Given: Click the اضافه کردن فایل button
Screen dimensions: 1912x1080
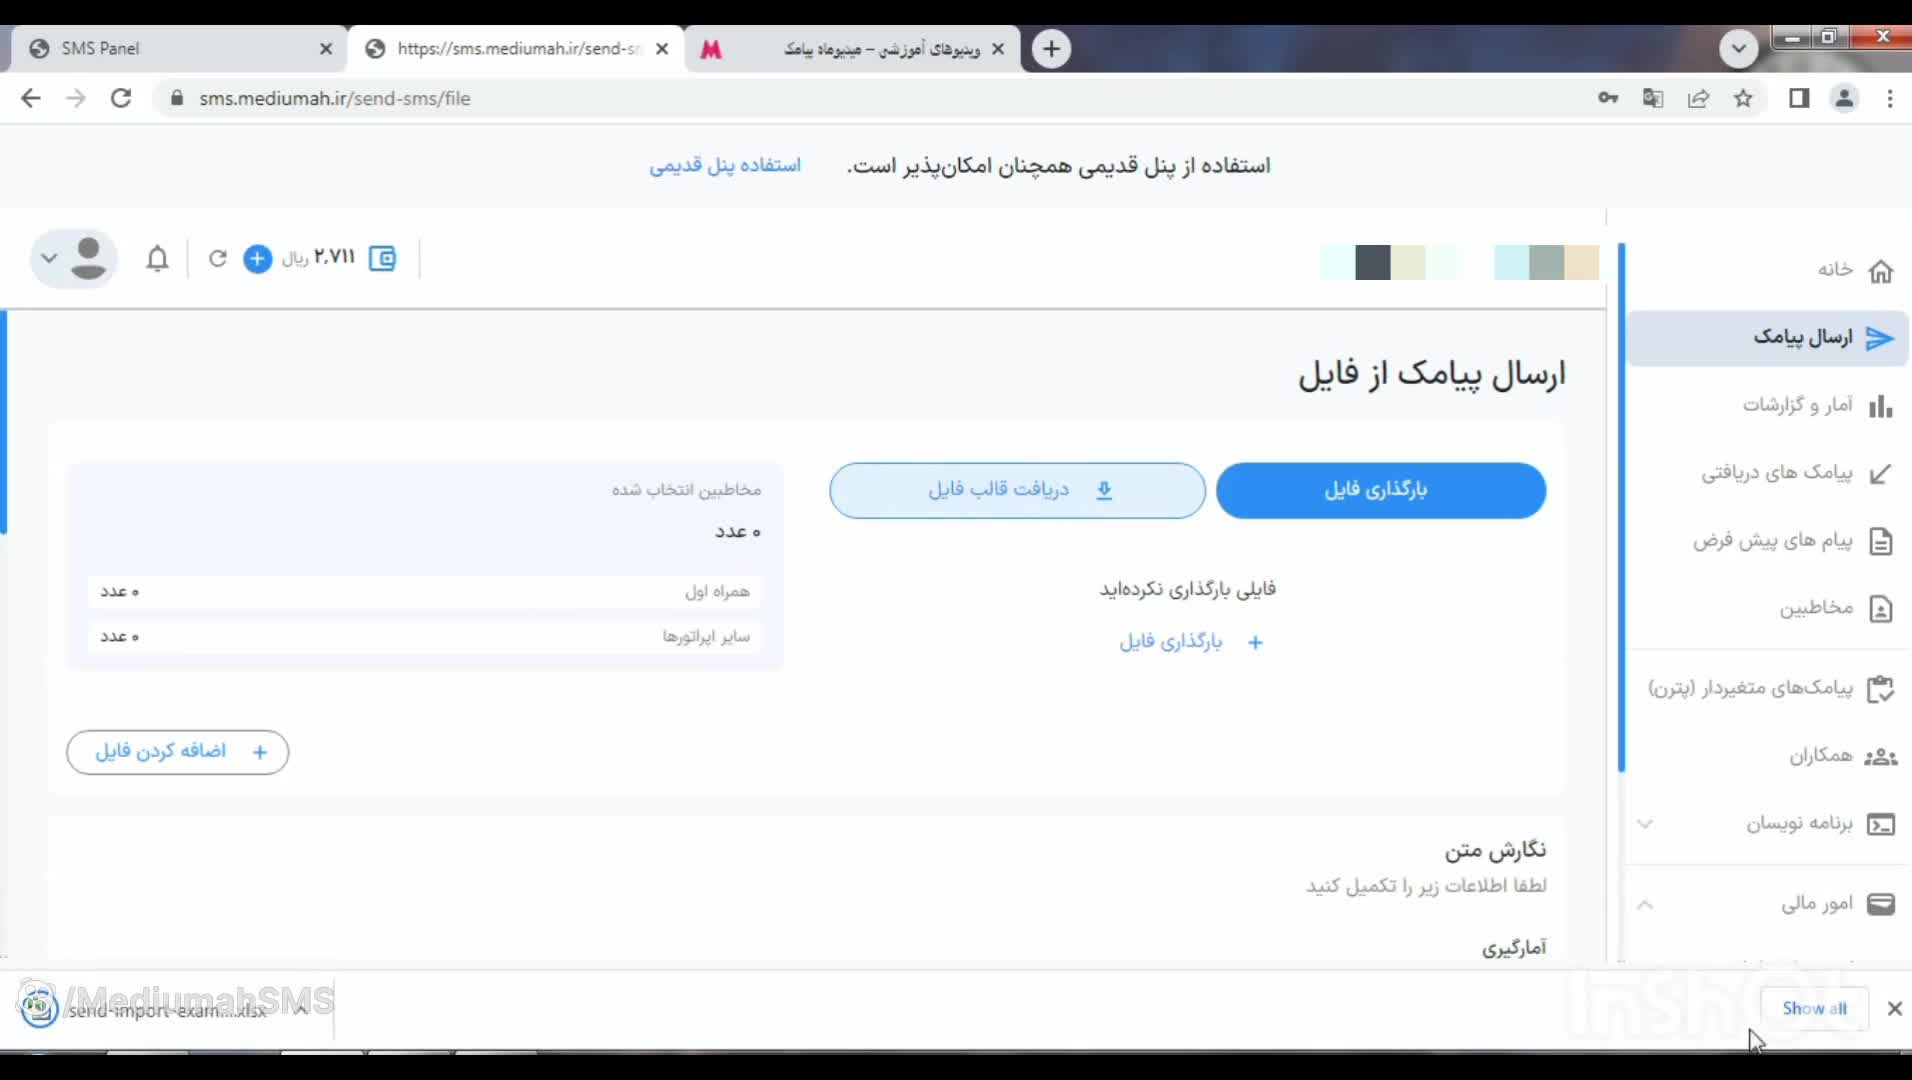Looking at the screenshot, I should [178, 752].
